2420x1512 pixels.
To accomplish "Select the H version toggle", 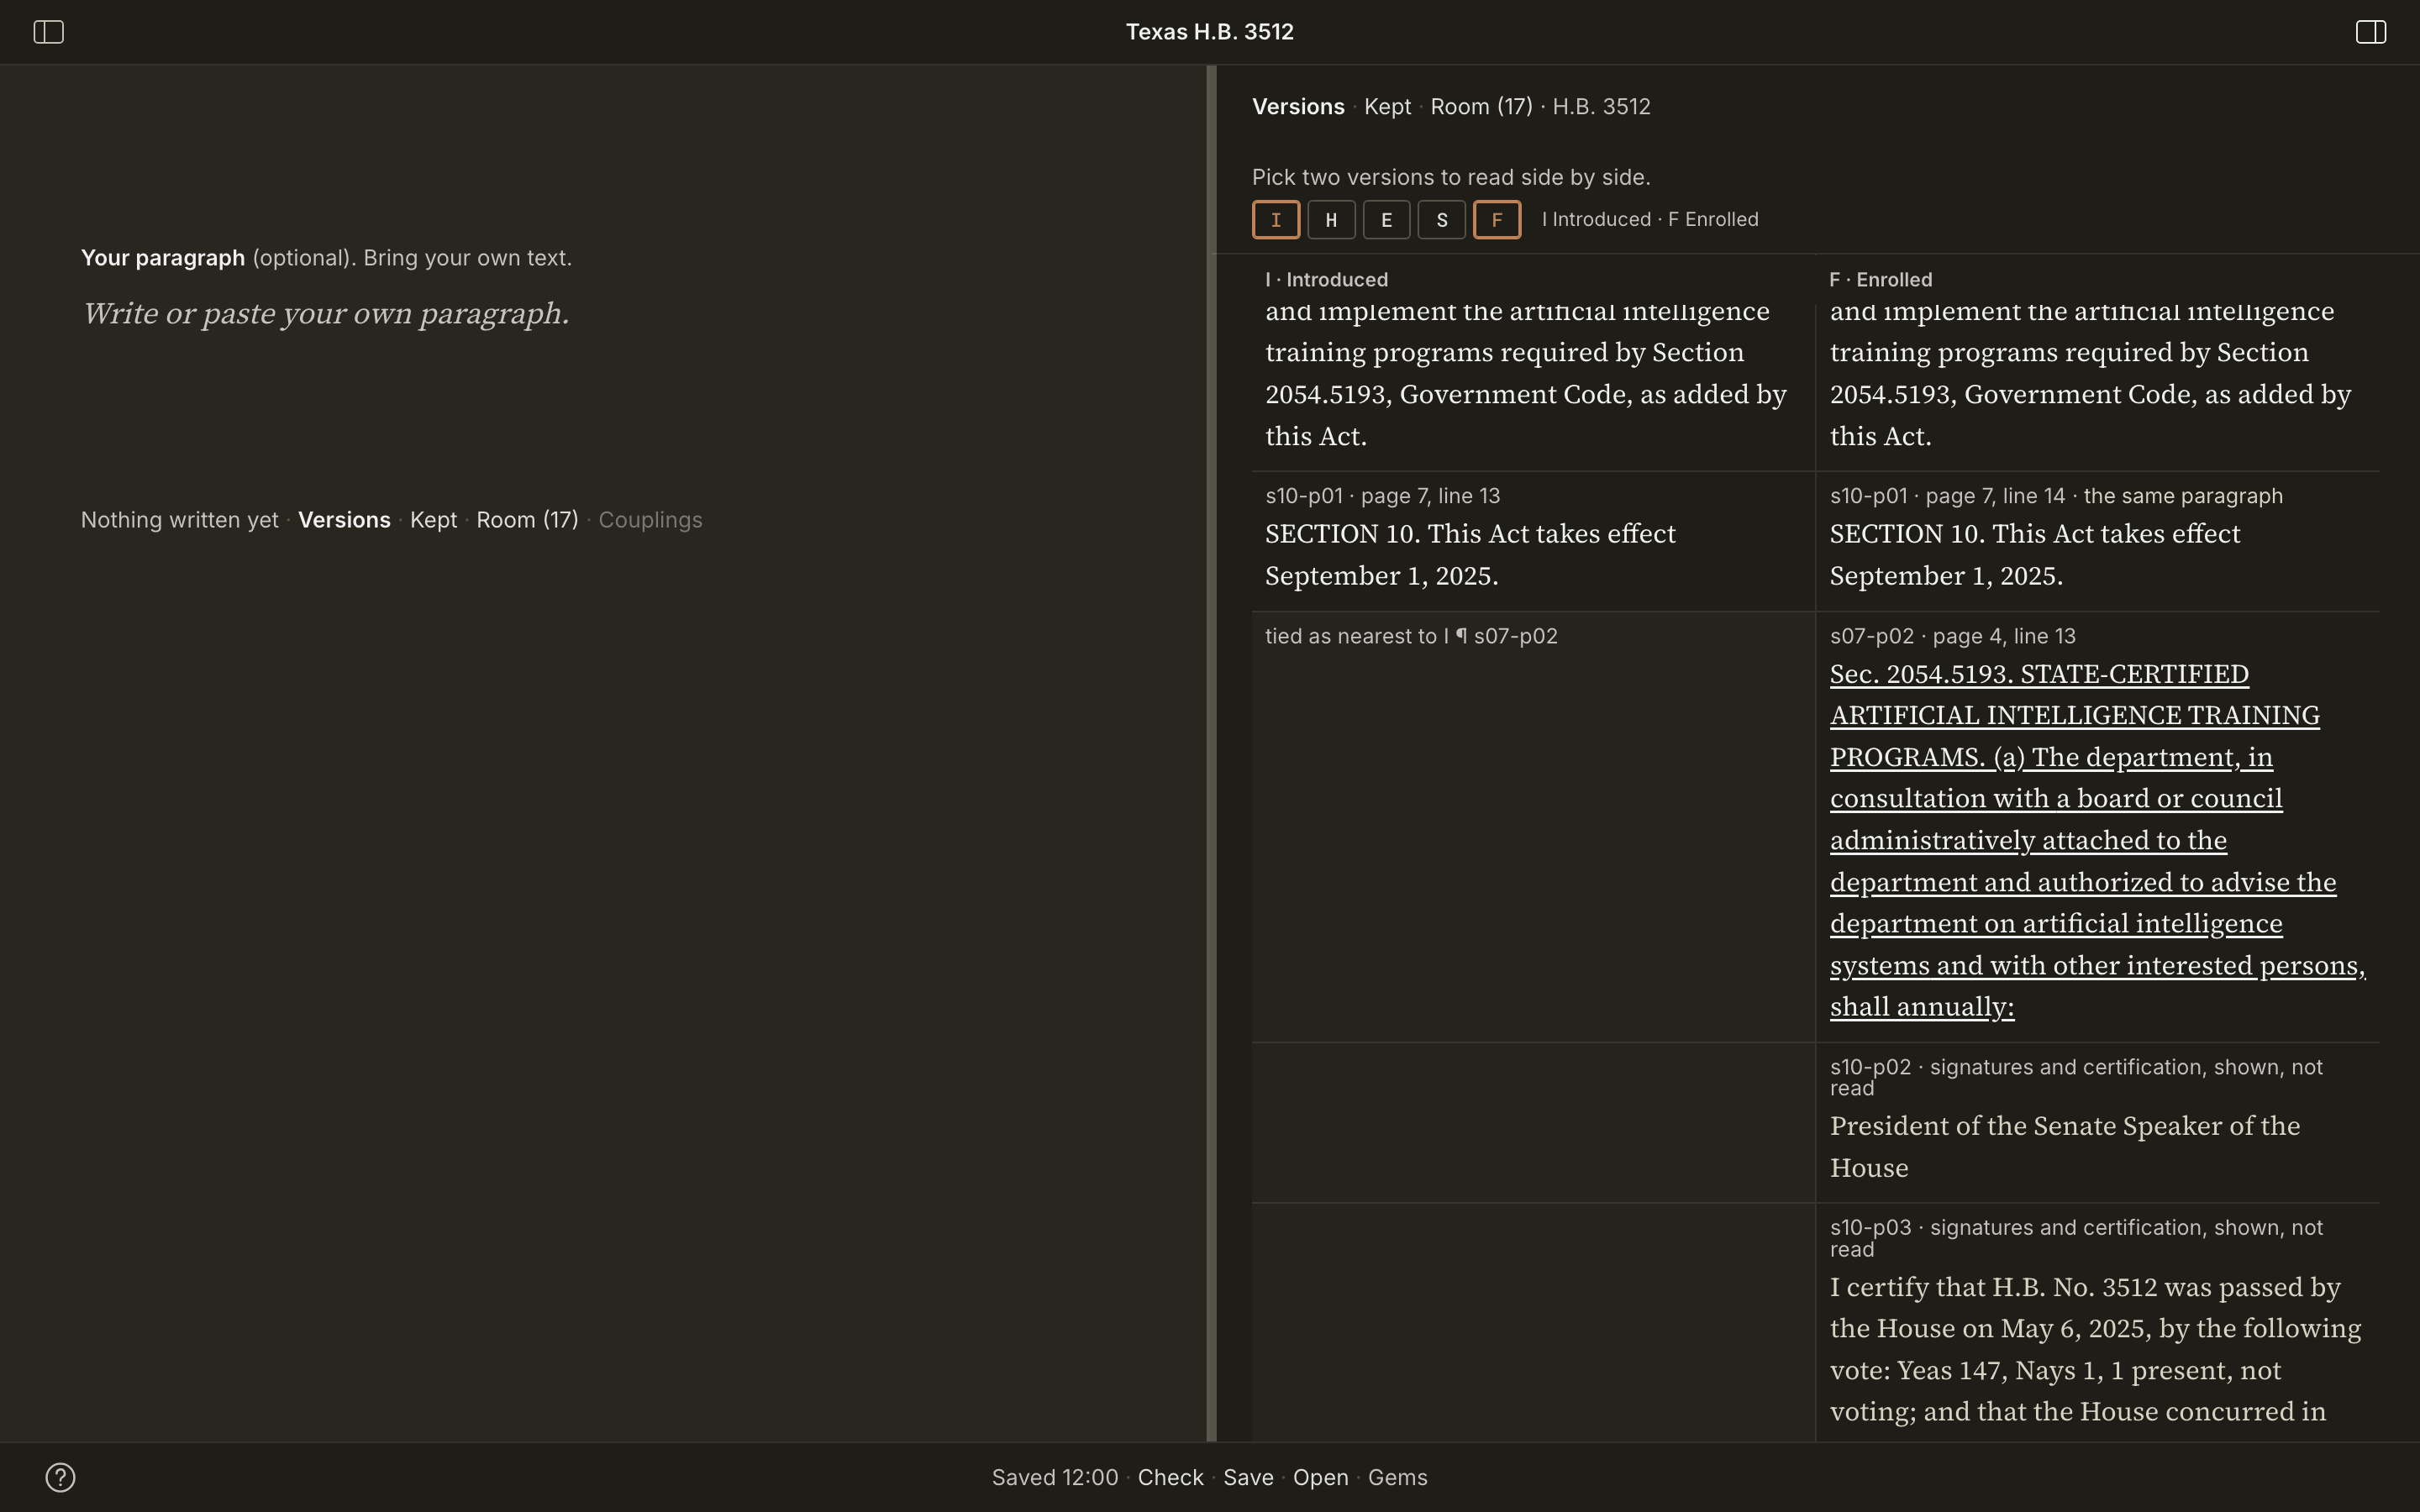I will [1331, 220].
